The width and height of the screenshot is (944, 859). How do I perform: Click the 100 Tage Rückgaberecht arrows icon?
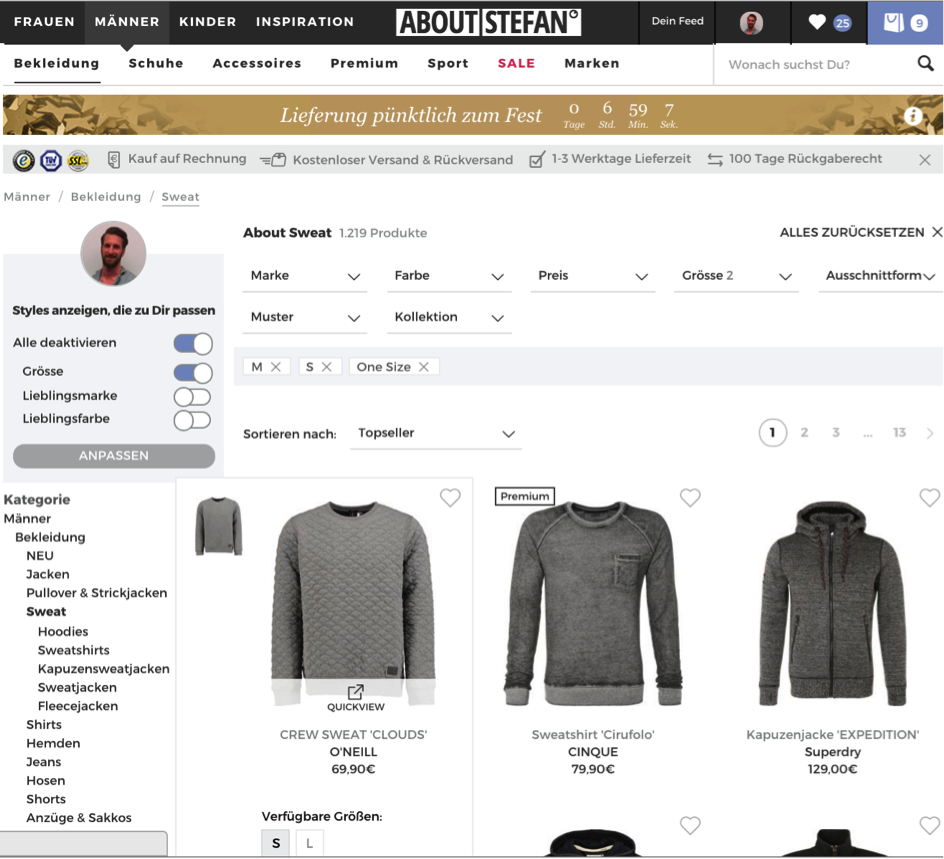[715, 160]
